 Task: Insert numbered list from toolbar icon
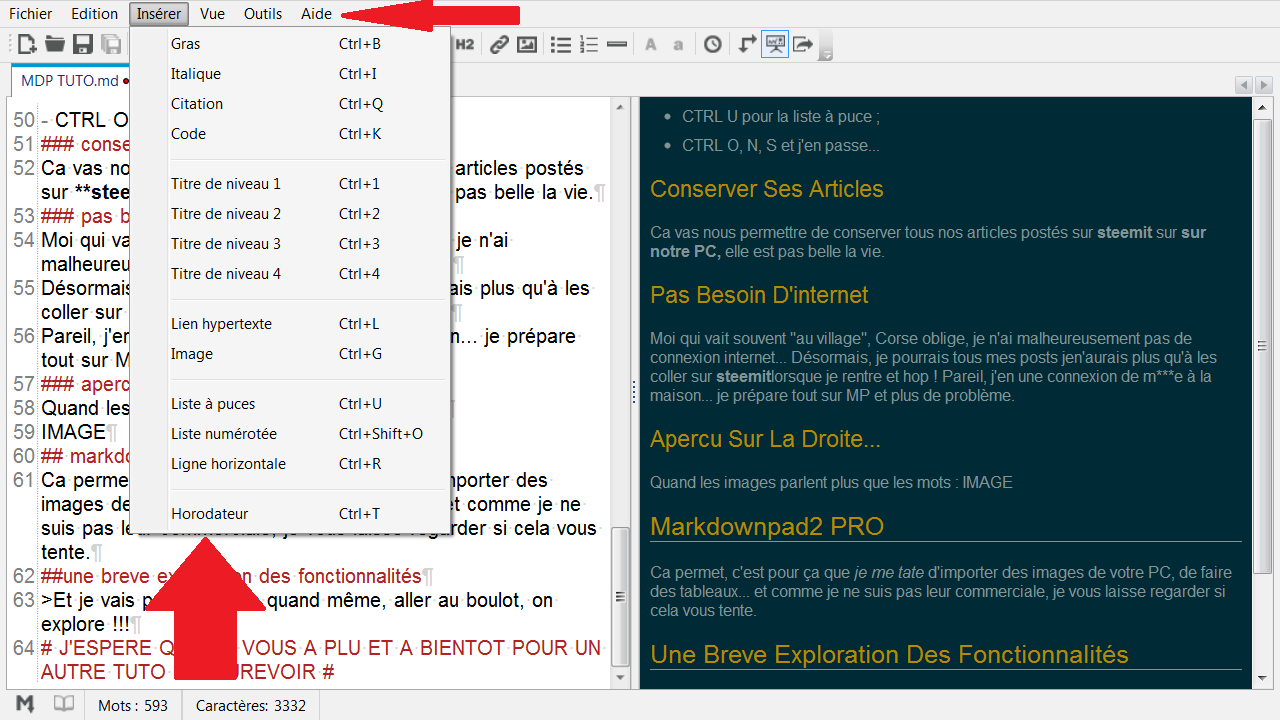pos(589,44)
